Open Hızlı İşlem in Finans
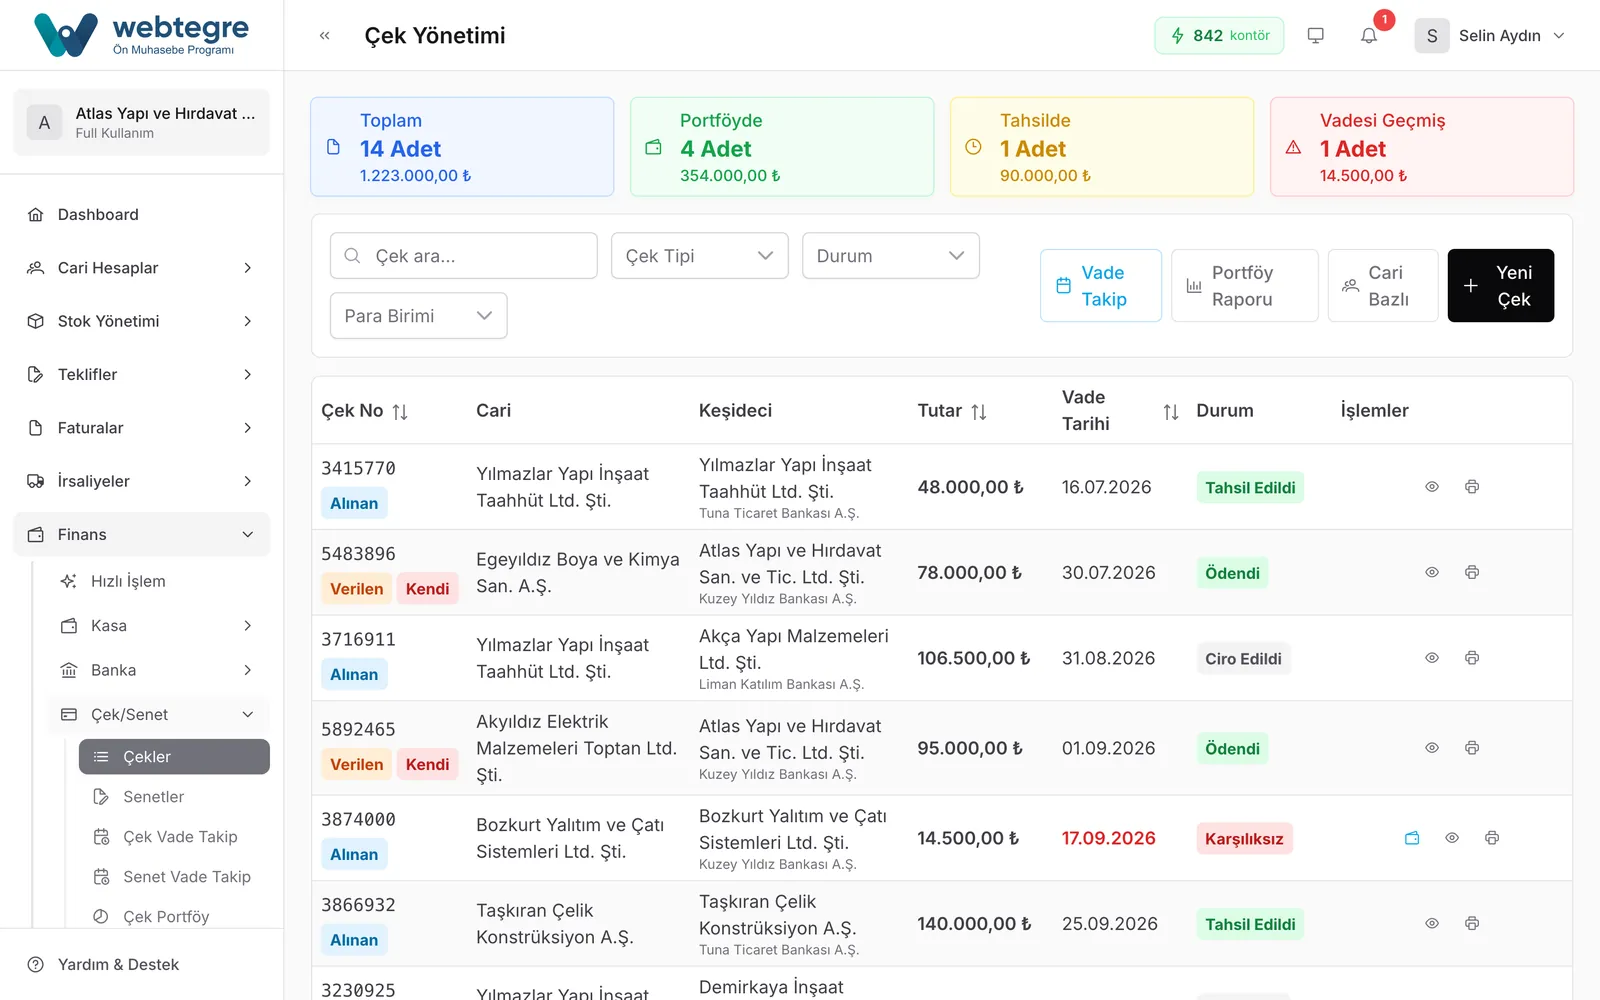This screenshot has width=1600, height=1000. coord(159,581)
